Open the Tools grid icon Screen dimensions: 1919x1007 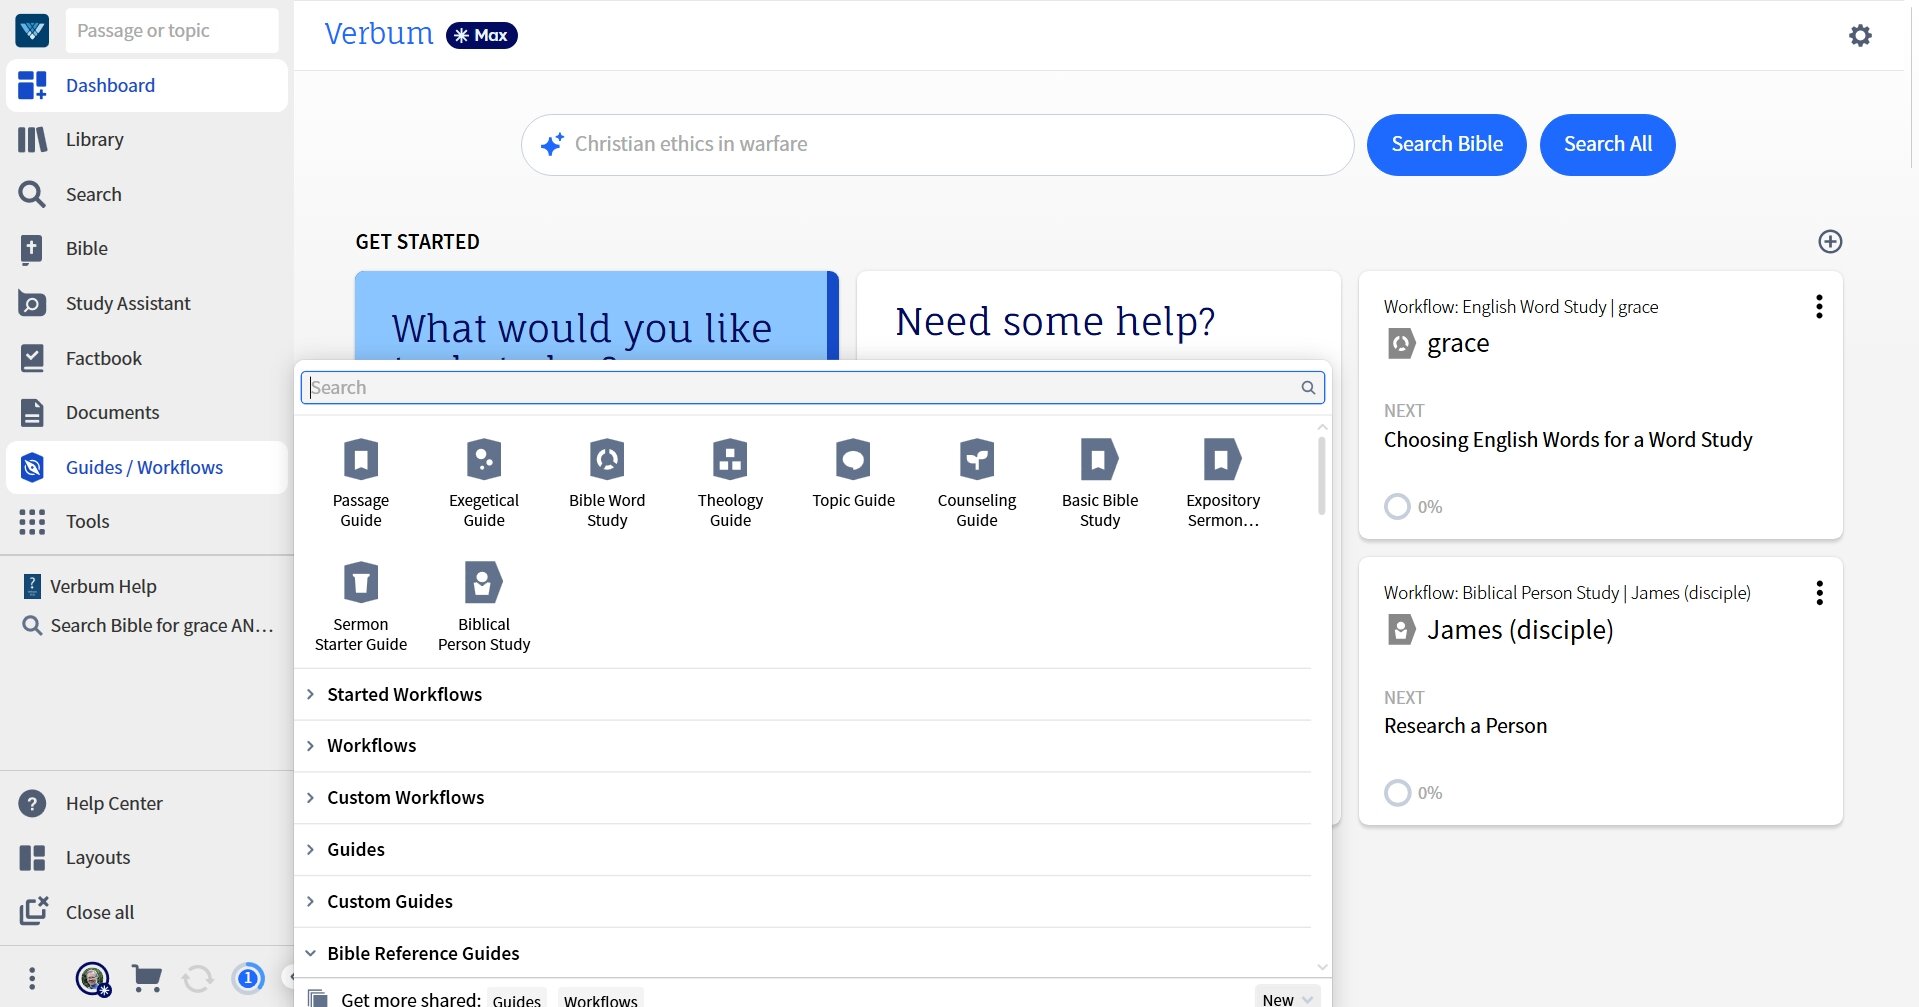coord(32,522)
